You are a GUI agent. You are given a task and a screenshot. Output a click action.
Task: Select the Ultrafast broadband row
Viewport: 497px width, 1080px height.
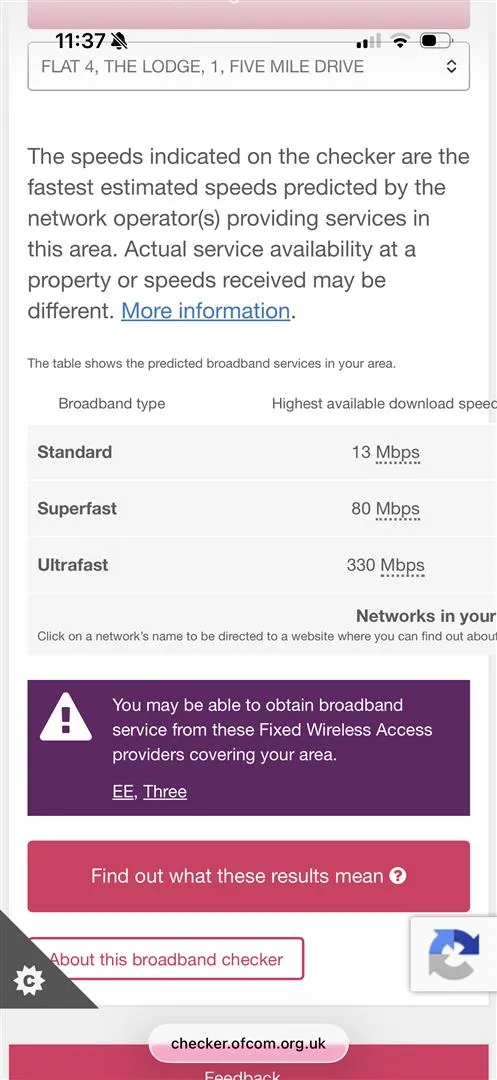click(x=262, y=565)
